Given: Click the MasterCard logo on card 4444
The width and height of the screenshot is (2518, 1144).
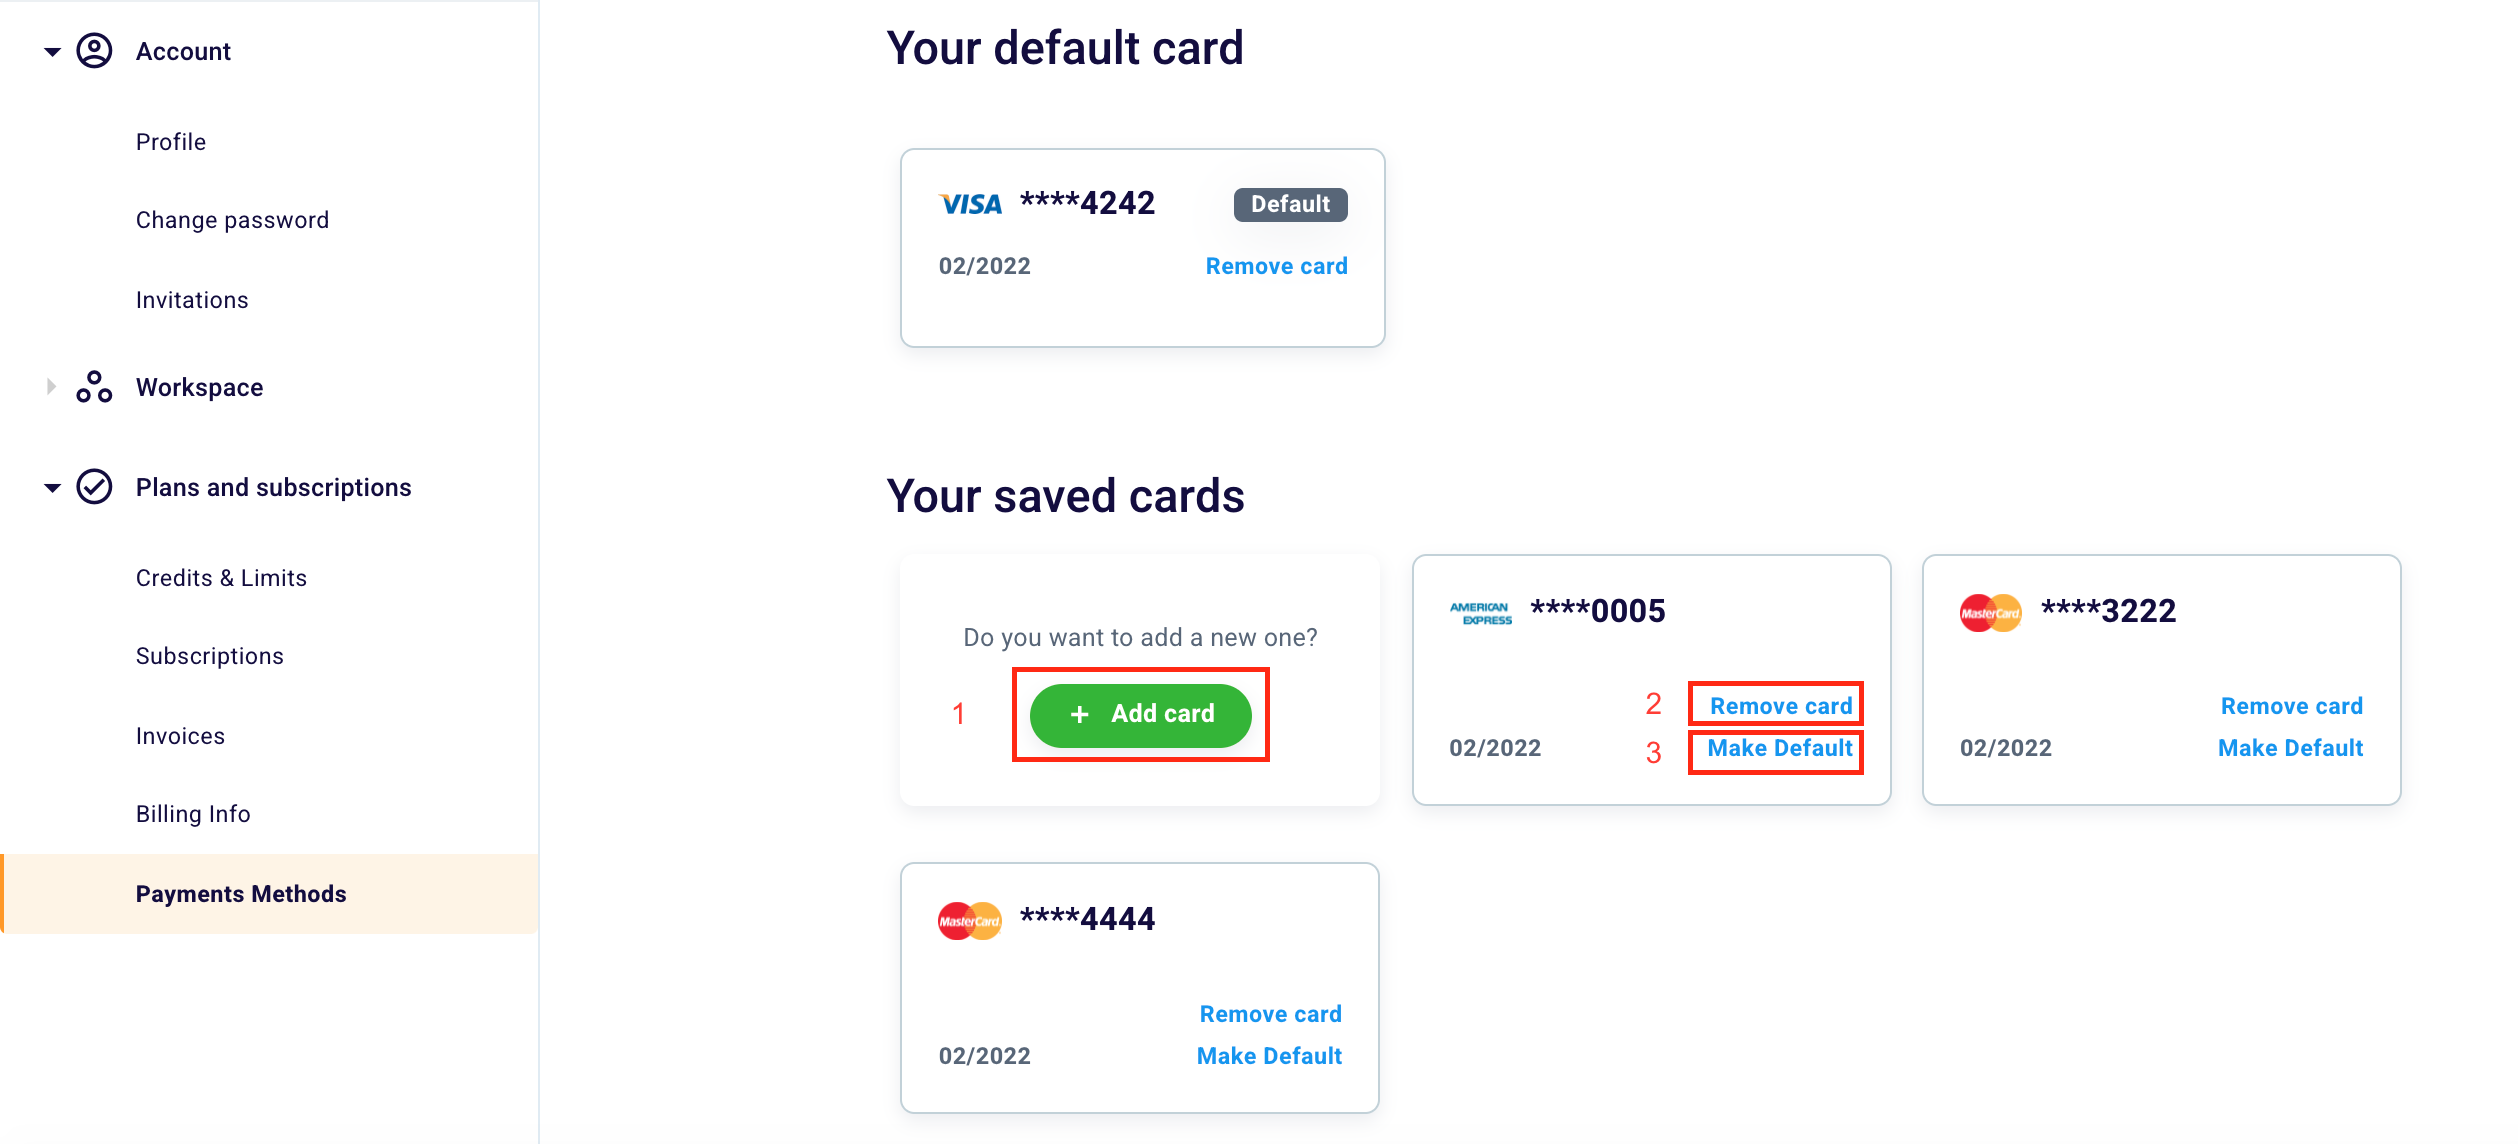Looking at the screenshot, I should (969, 921).
